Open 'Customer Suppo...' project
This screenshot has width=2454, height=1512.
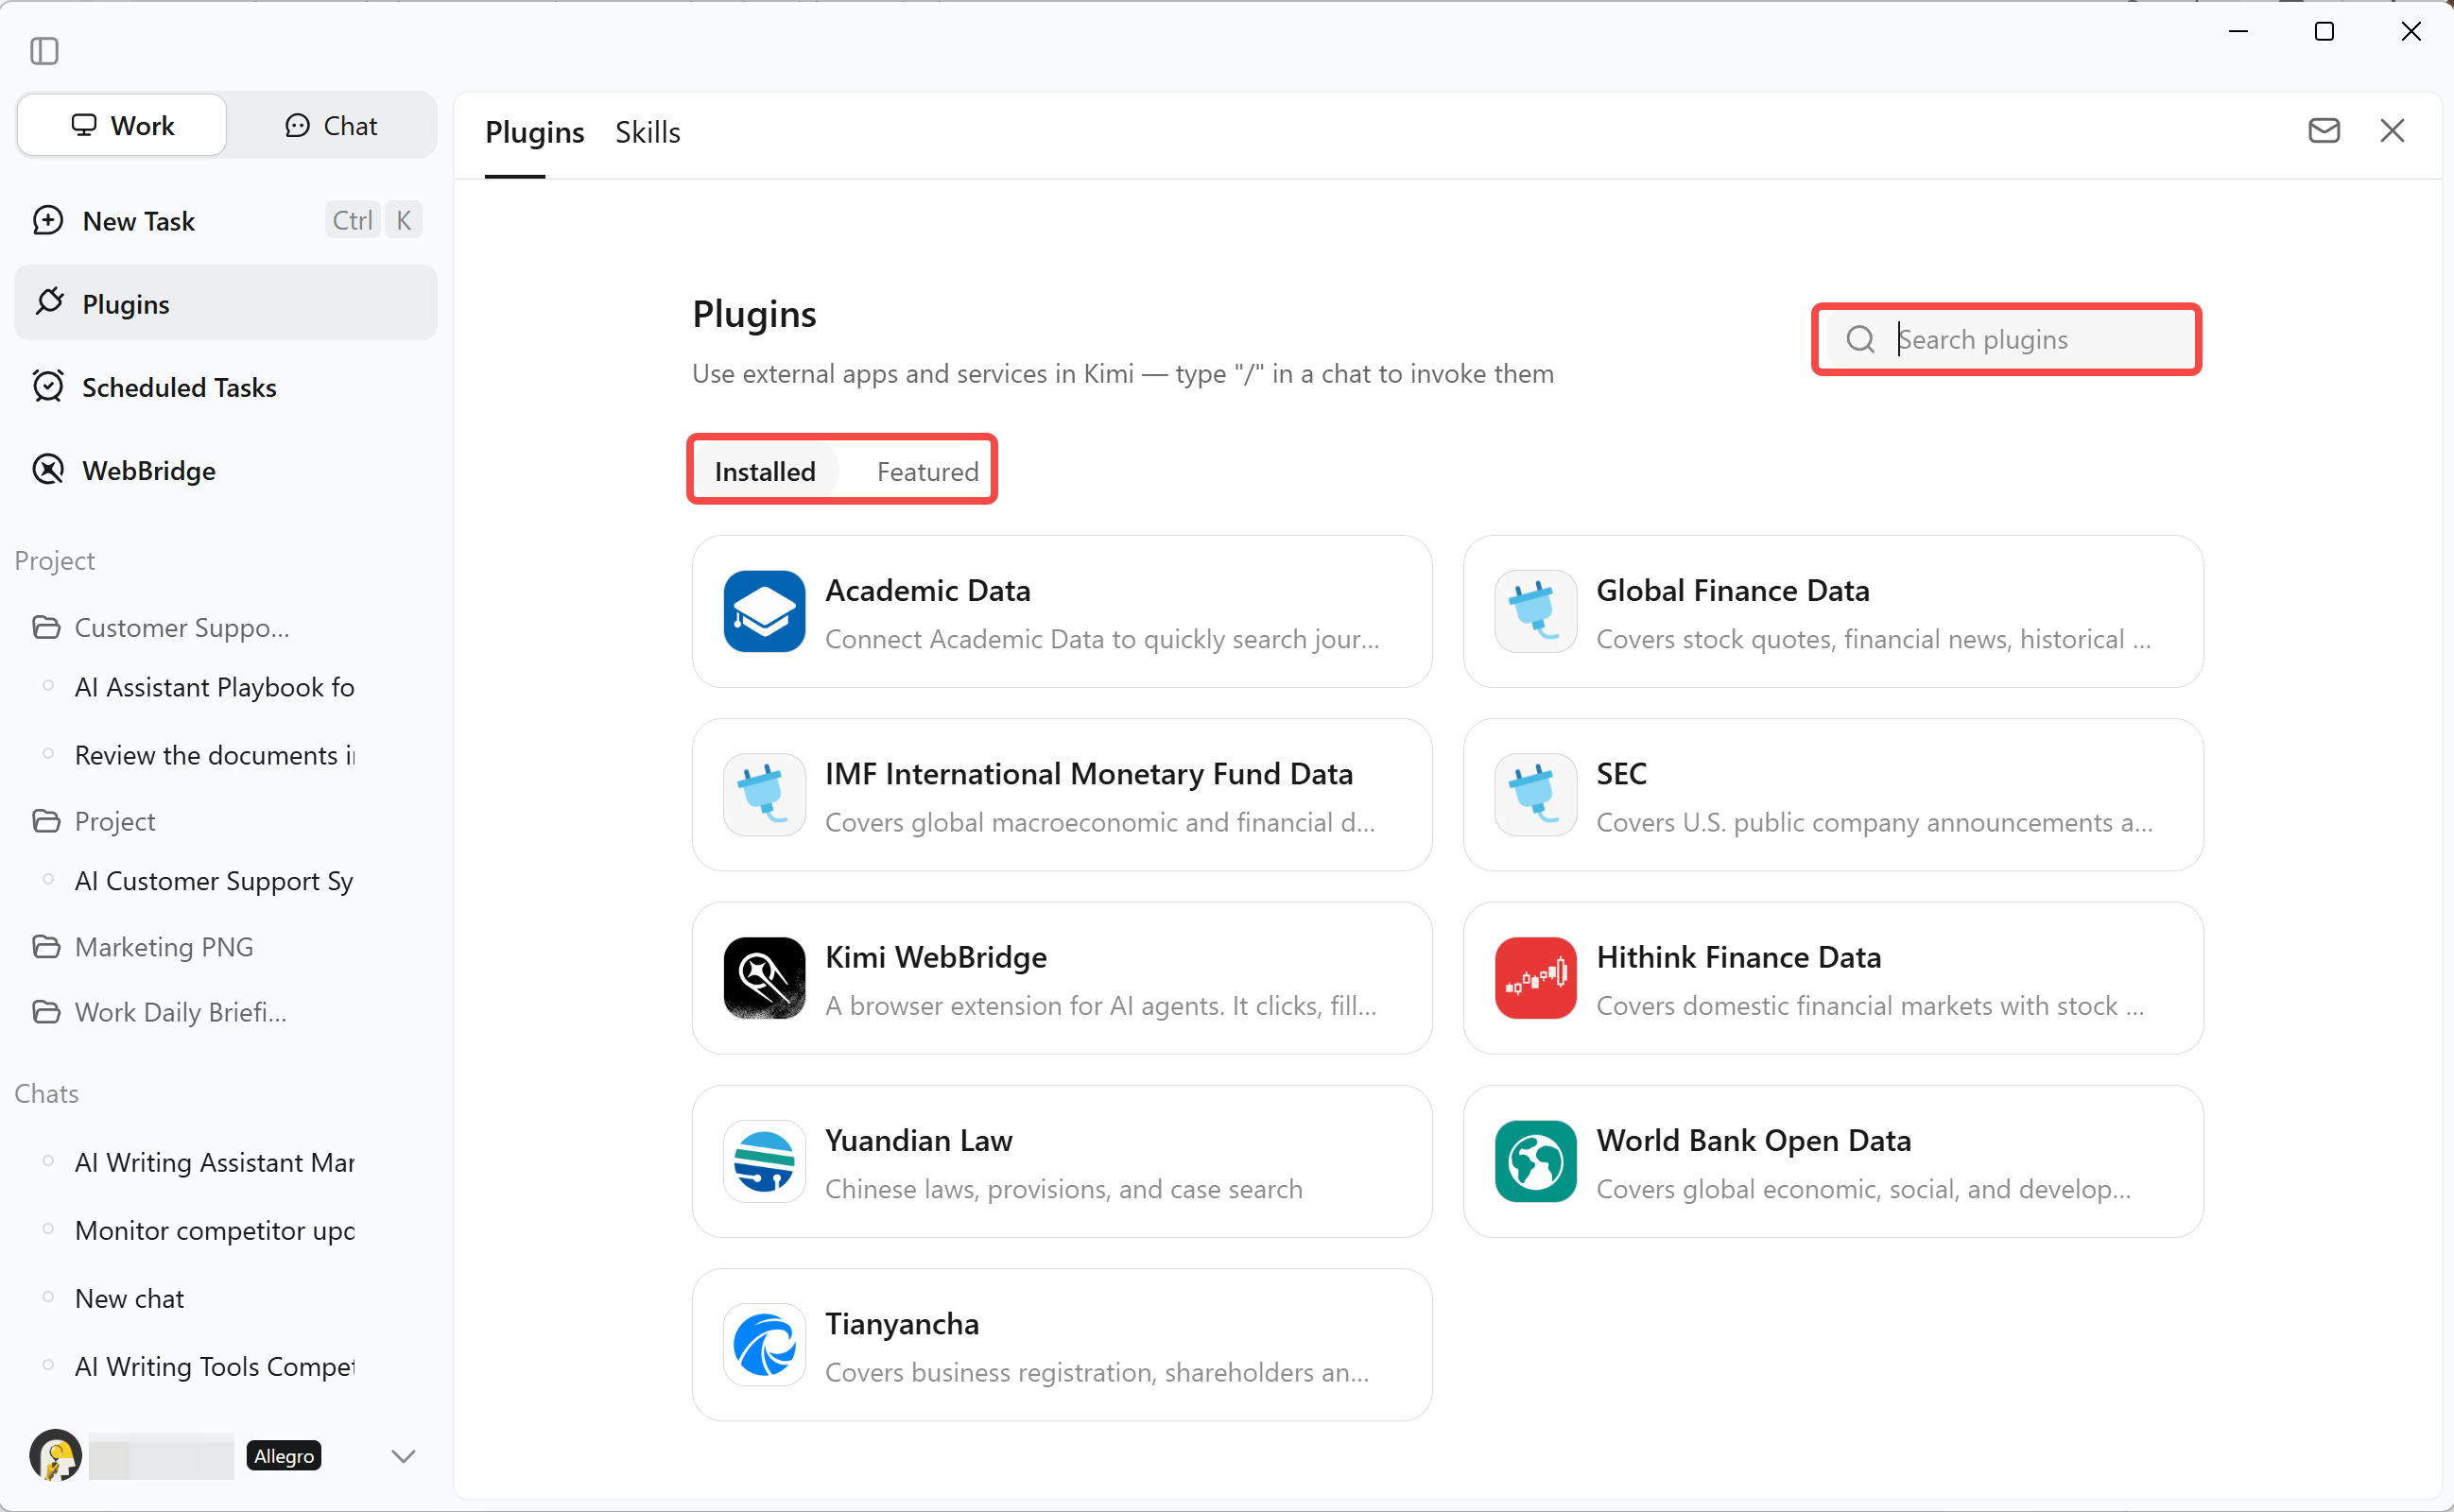[182, 628]
